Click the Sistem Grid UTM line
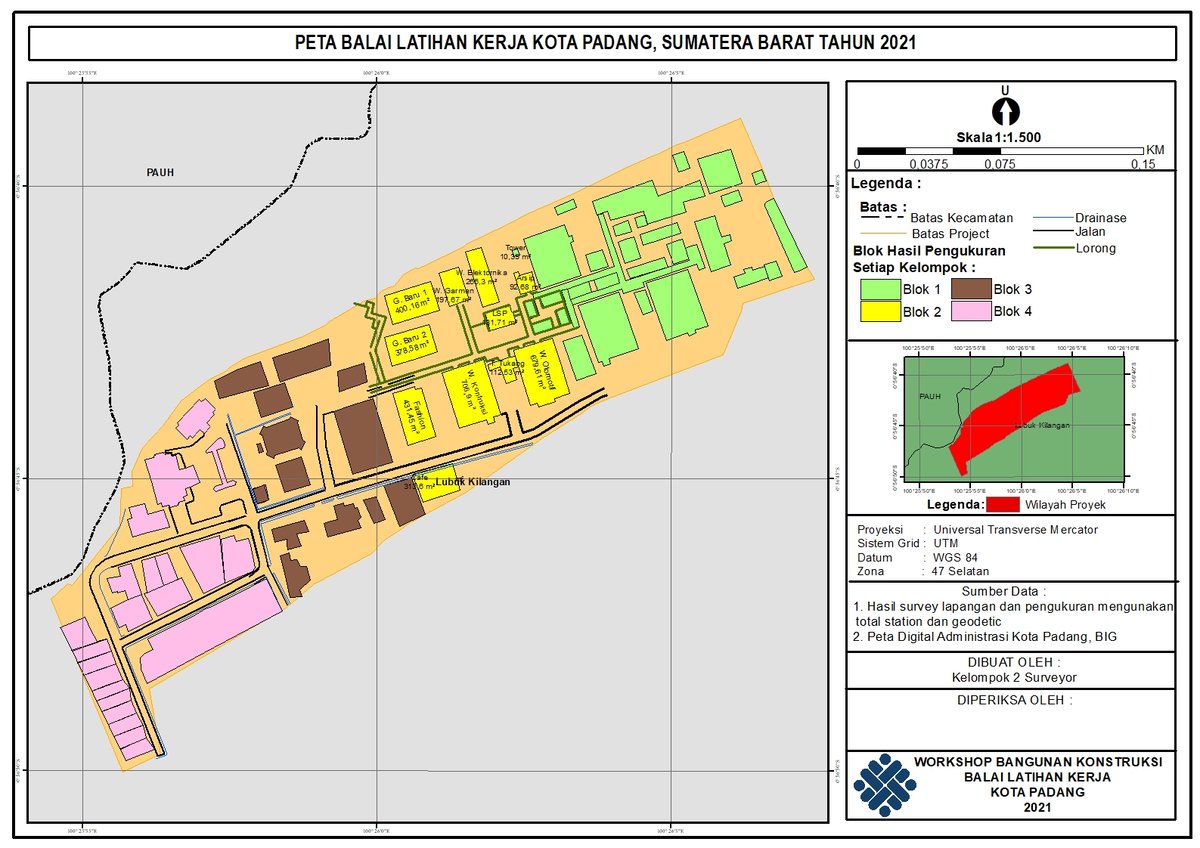 tap(906, 543)
